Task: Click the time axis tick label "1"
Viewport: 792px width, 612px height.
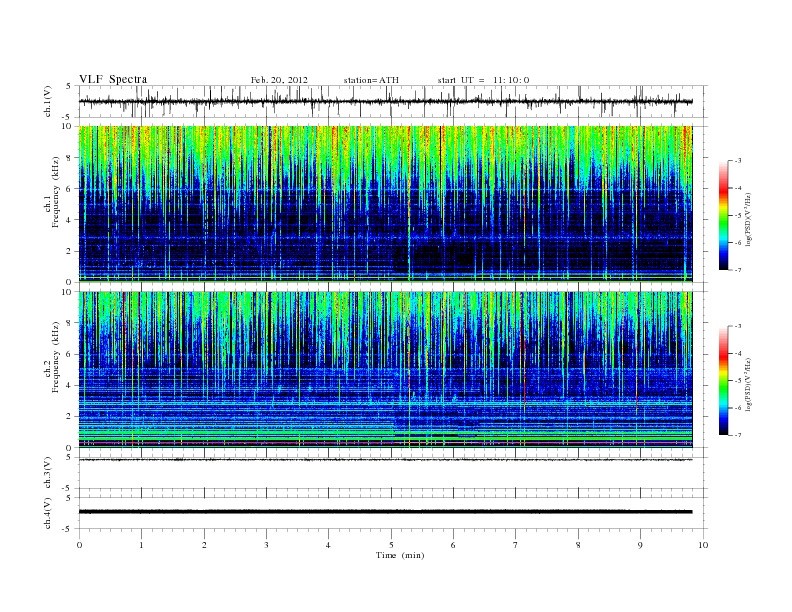Action: coord(142,545)
